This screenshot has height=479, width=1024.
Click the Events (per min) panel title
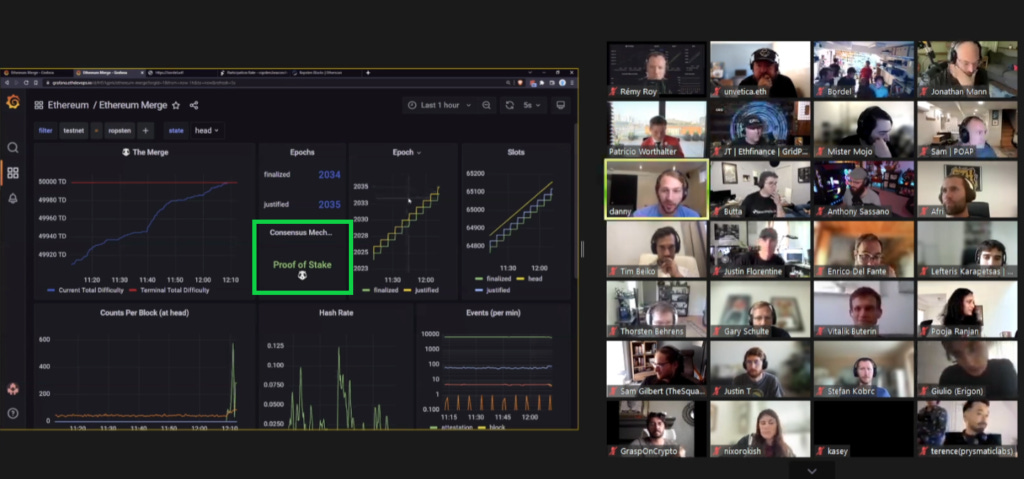493,313
